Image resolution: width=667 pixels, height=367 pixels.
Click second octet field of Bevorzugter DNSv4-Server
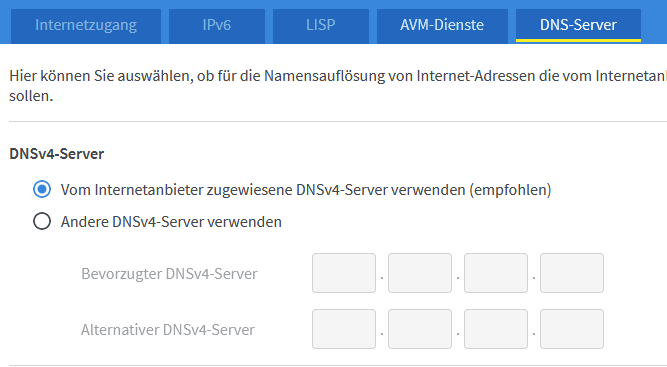pyautogui.click(x=420, y=273)
